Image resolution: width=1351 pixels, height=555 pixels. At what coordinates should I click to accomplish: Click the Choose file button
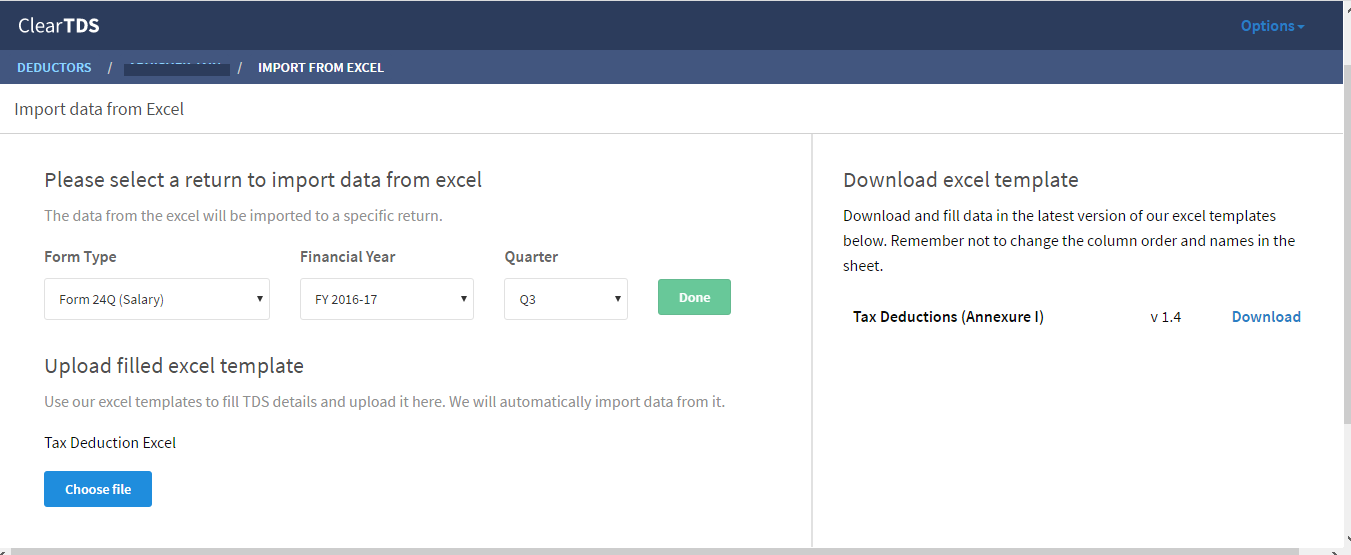coord(98,489)
